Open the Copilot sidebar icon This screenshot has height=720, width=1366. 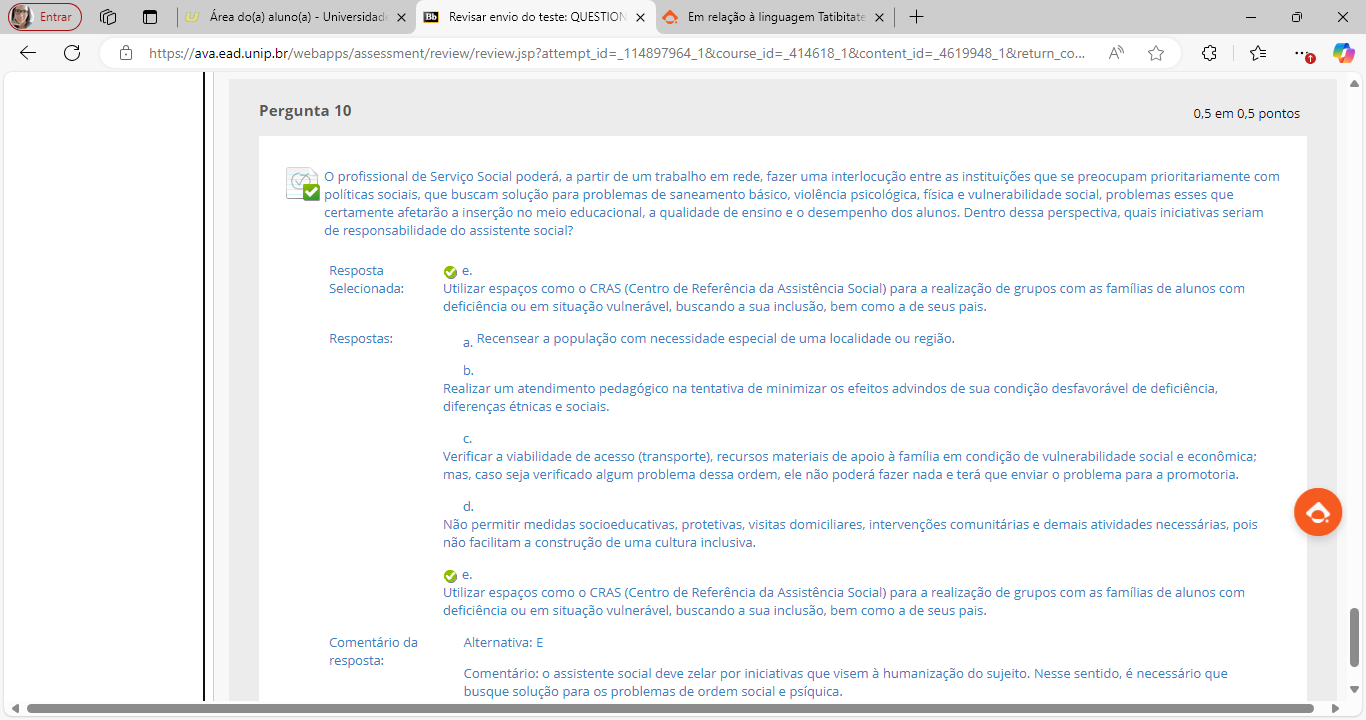tap(1344, 53)
